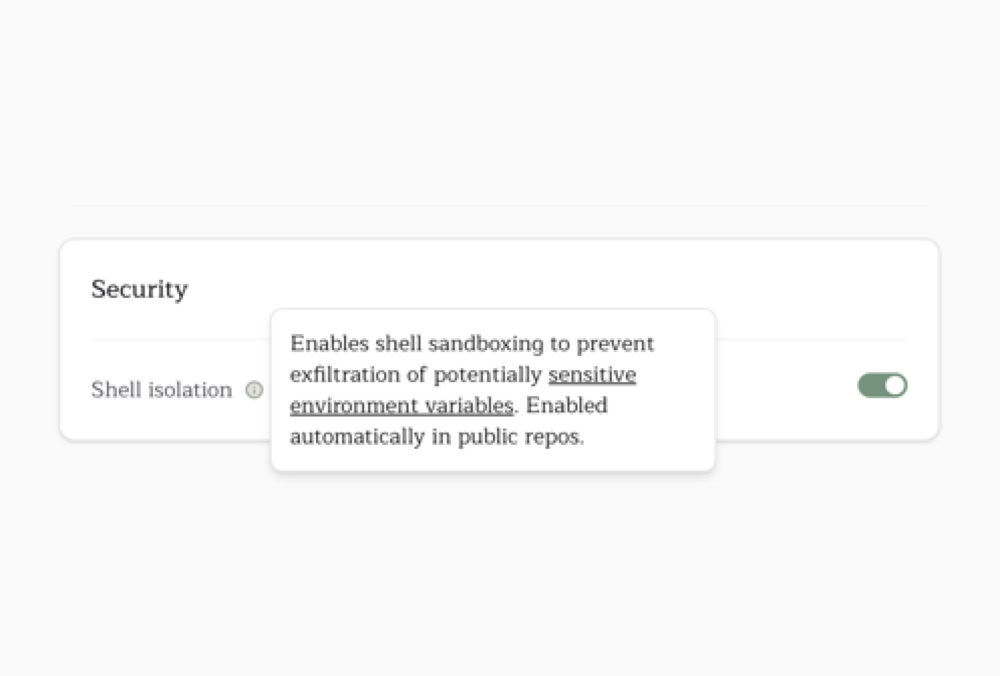
Task: Click the Shell isolation label
Action: tap(161, 390)
